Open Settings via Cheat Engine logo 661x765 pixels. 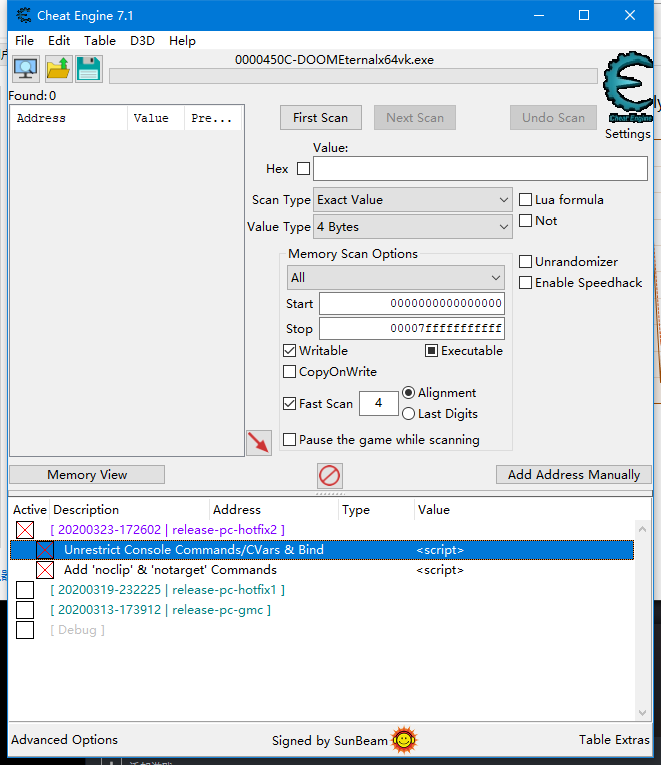coord(628,86)
